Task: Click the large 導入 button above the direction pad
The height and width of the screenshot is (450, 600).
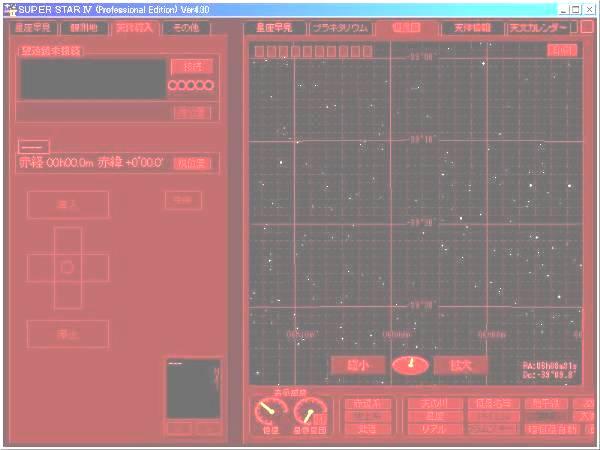Action: click(x=68, y=205)
